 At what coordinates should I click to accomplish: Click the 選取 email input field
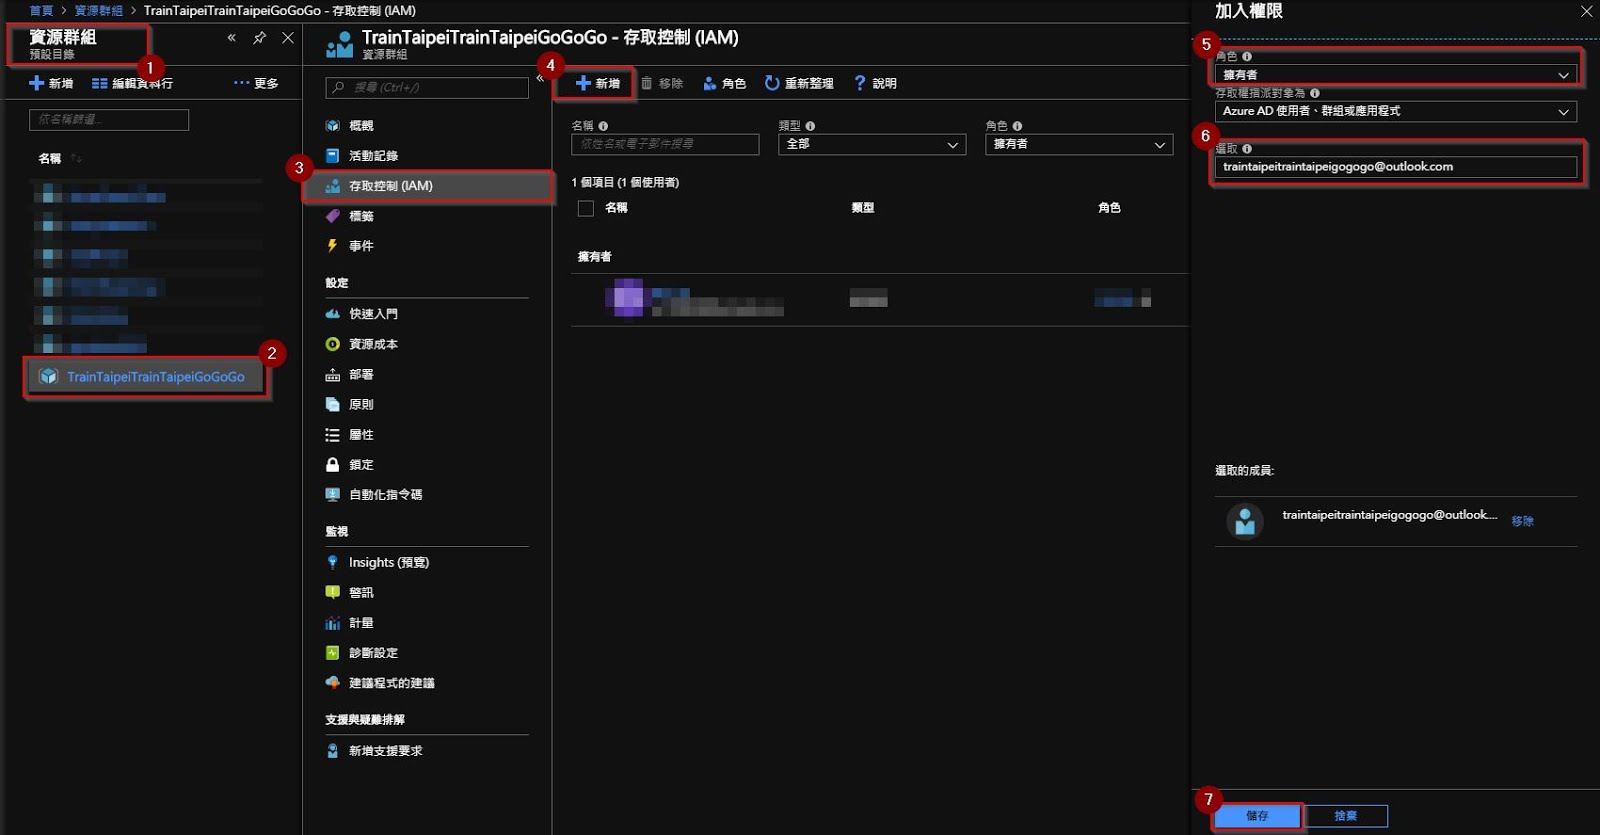[1395, 167]
